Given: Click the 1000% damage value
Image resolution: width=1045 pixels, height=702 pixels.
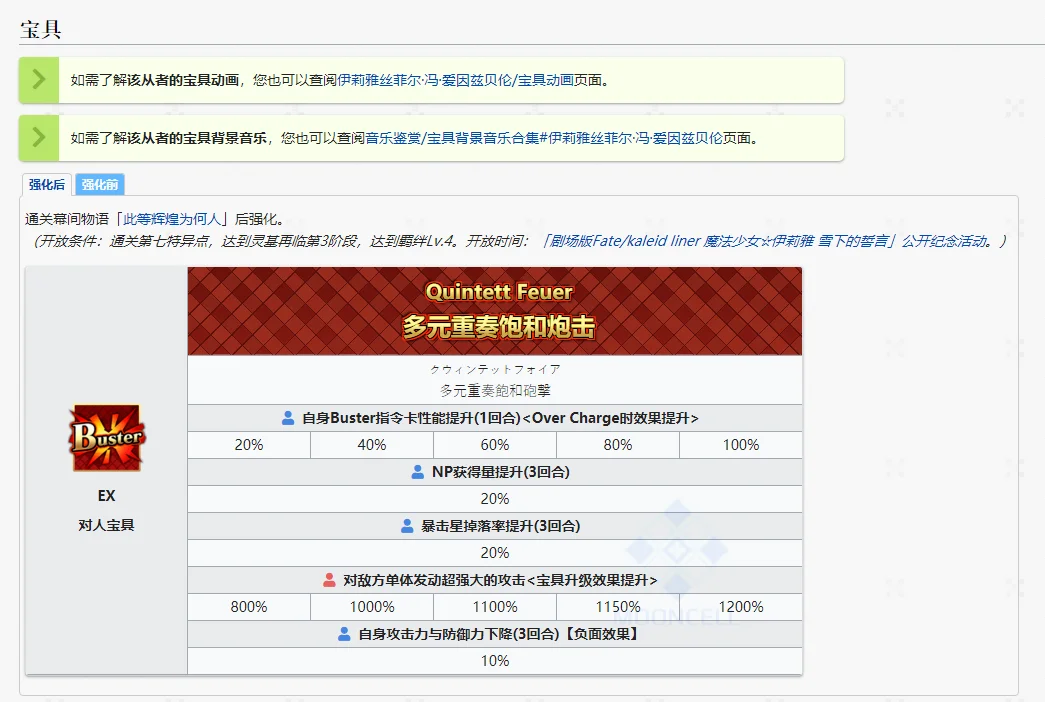Looking at the screenshot, I should pos(372,607).
